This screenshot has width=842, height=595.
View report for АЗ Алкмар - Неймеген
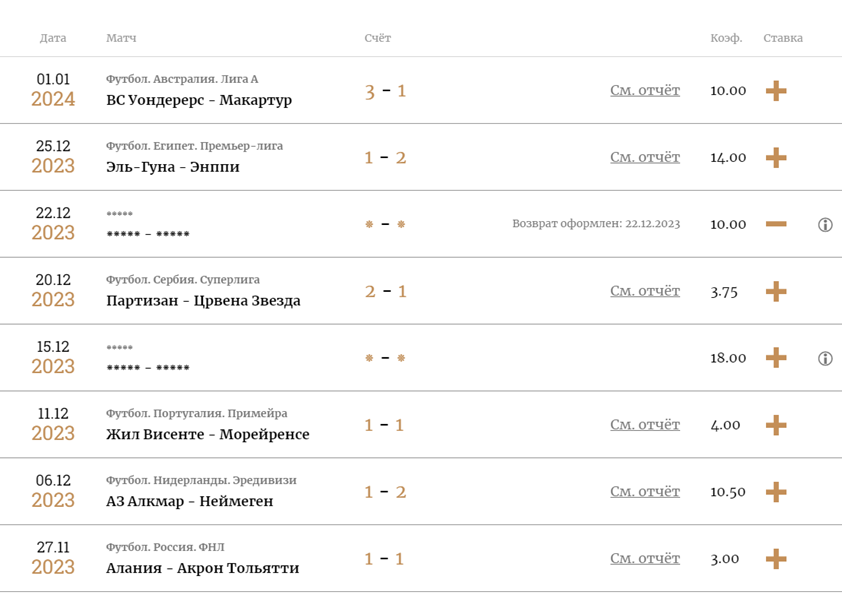tap(645, 491)
